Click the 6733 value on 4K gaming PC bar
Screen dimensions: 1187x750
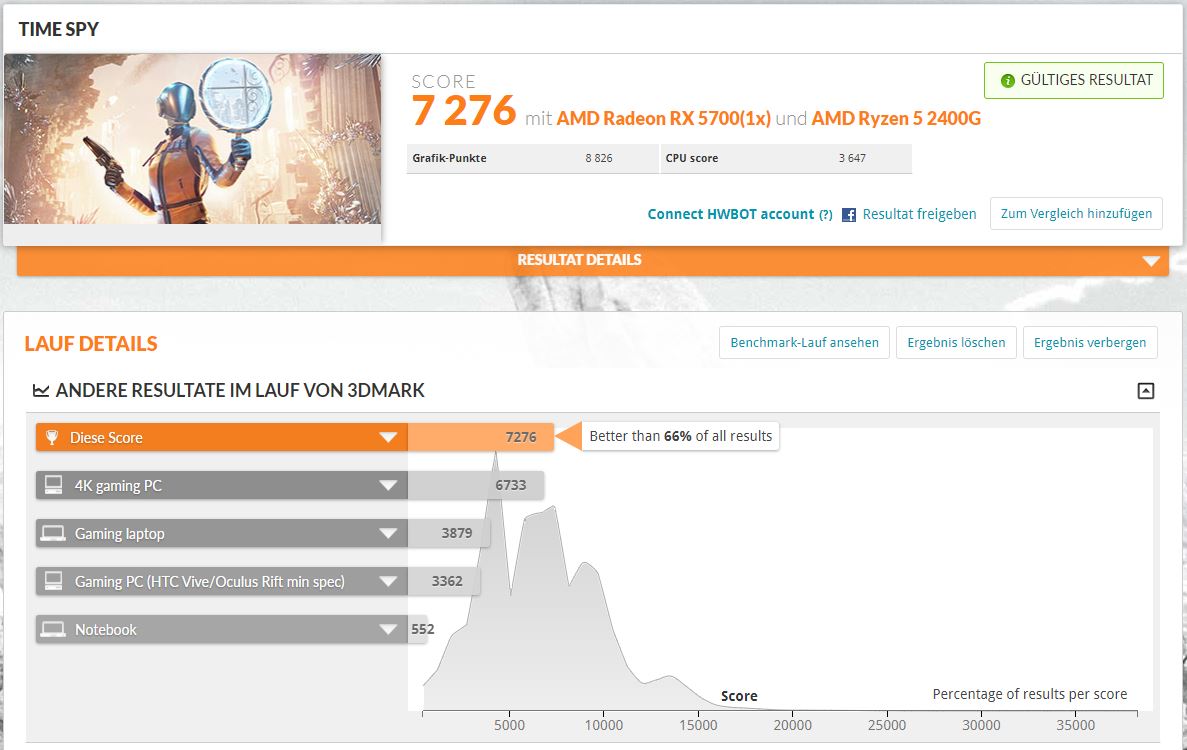(510, 485)
